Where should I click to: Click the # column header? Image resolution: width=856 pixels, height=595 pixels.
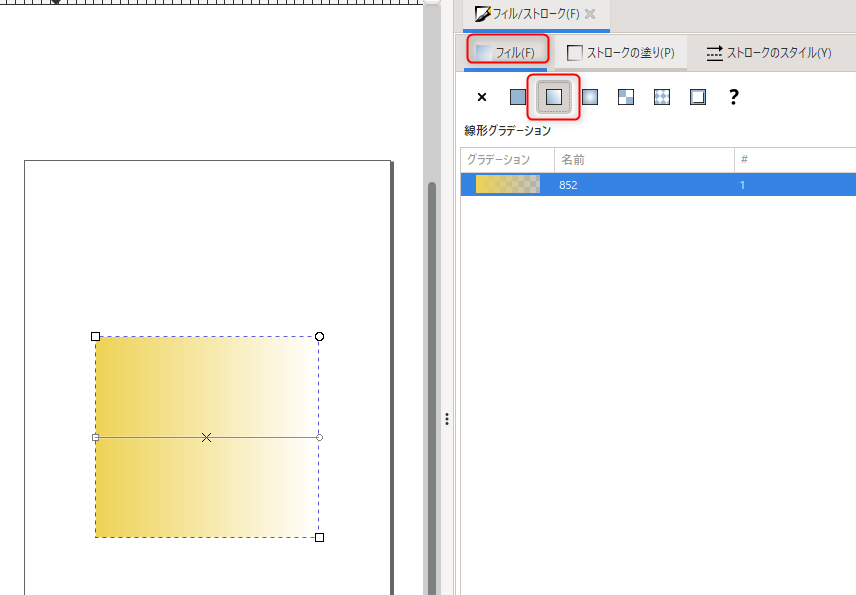[795, 160]
